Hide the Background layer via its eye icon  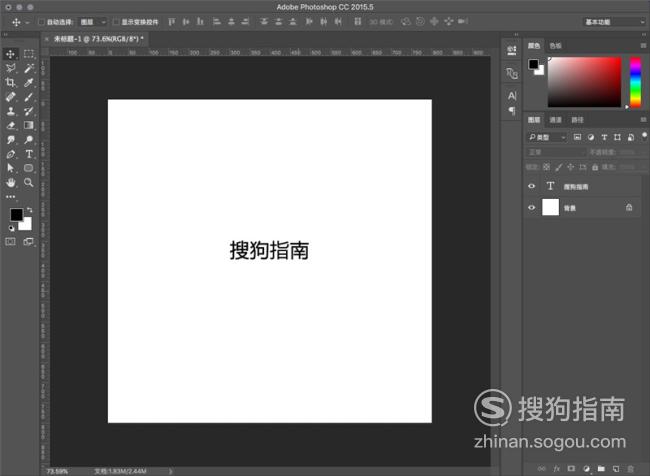point(531,207)
